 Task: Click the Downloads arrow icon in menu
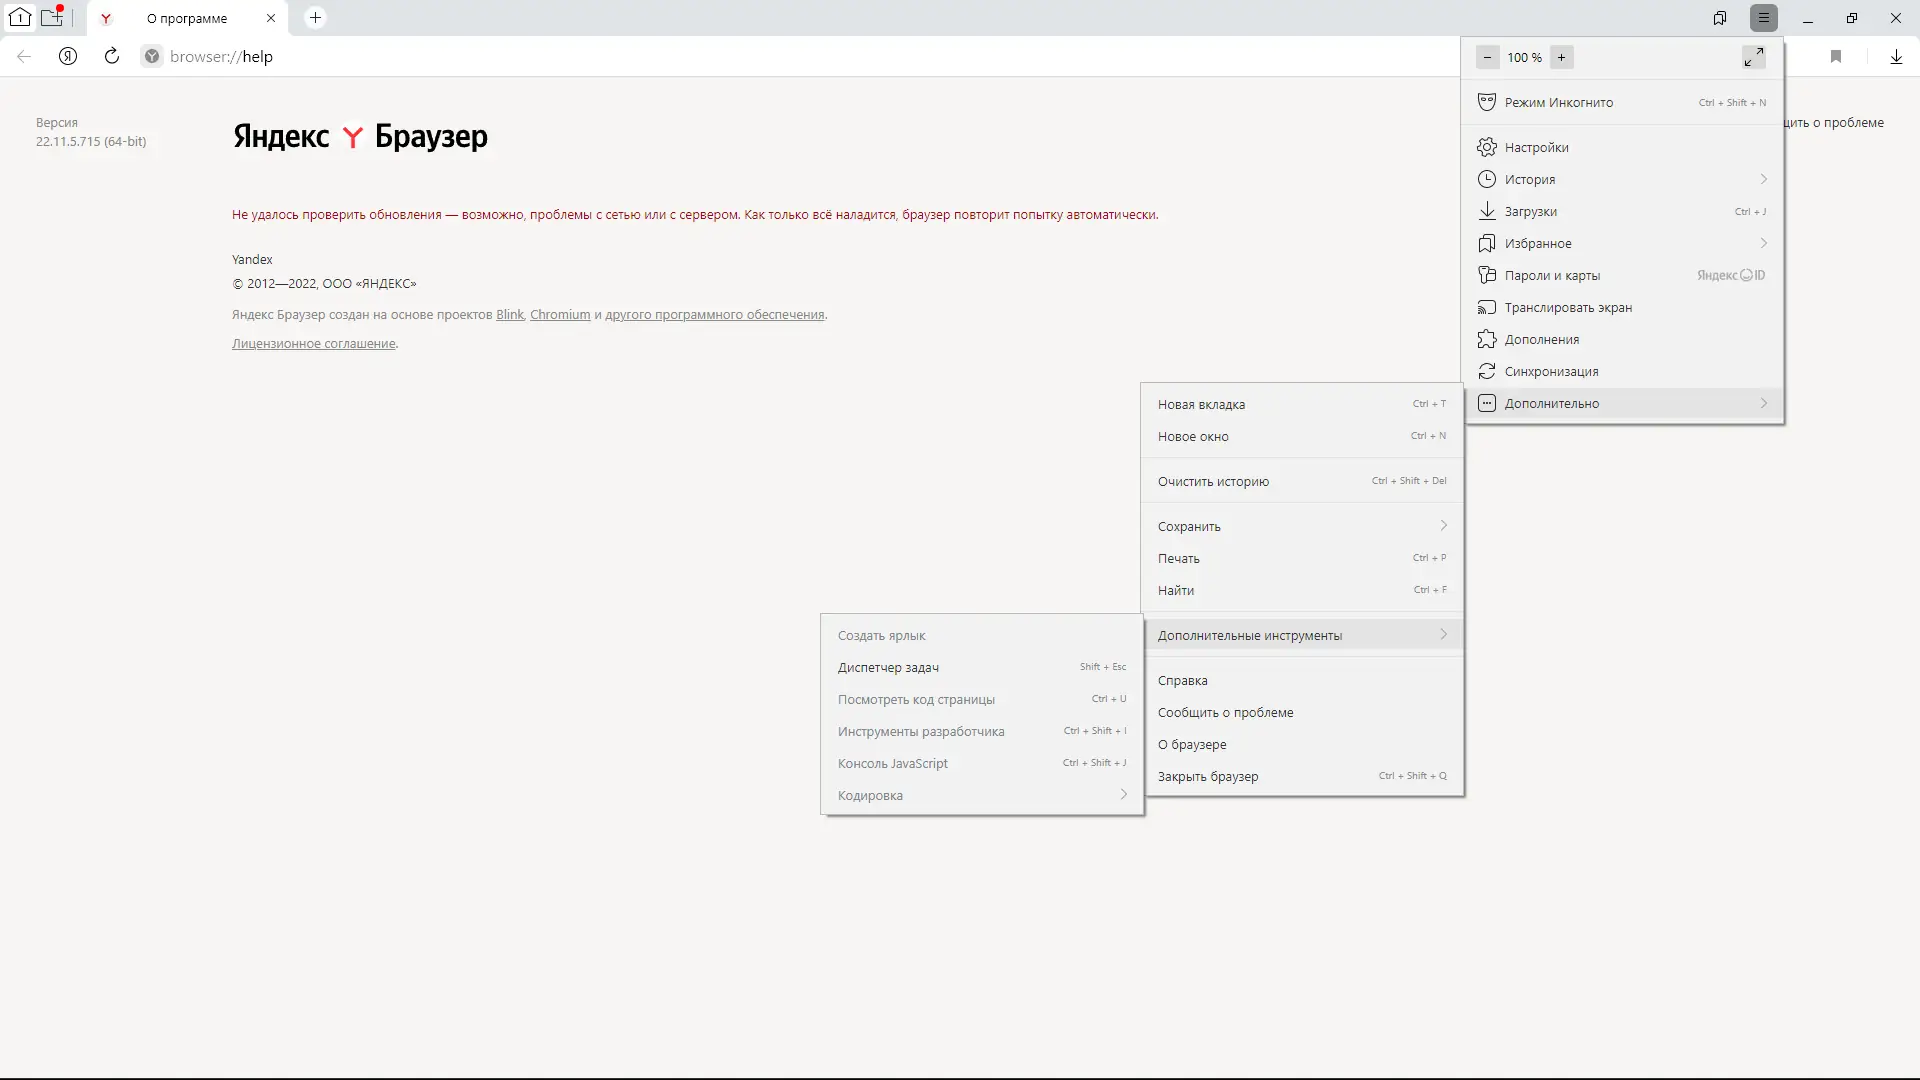click(x=1487, y=211)
